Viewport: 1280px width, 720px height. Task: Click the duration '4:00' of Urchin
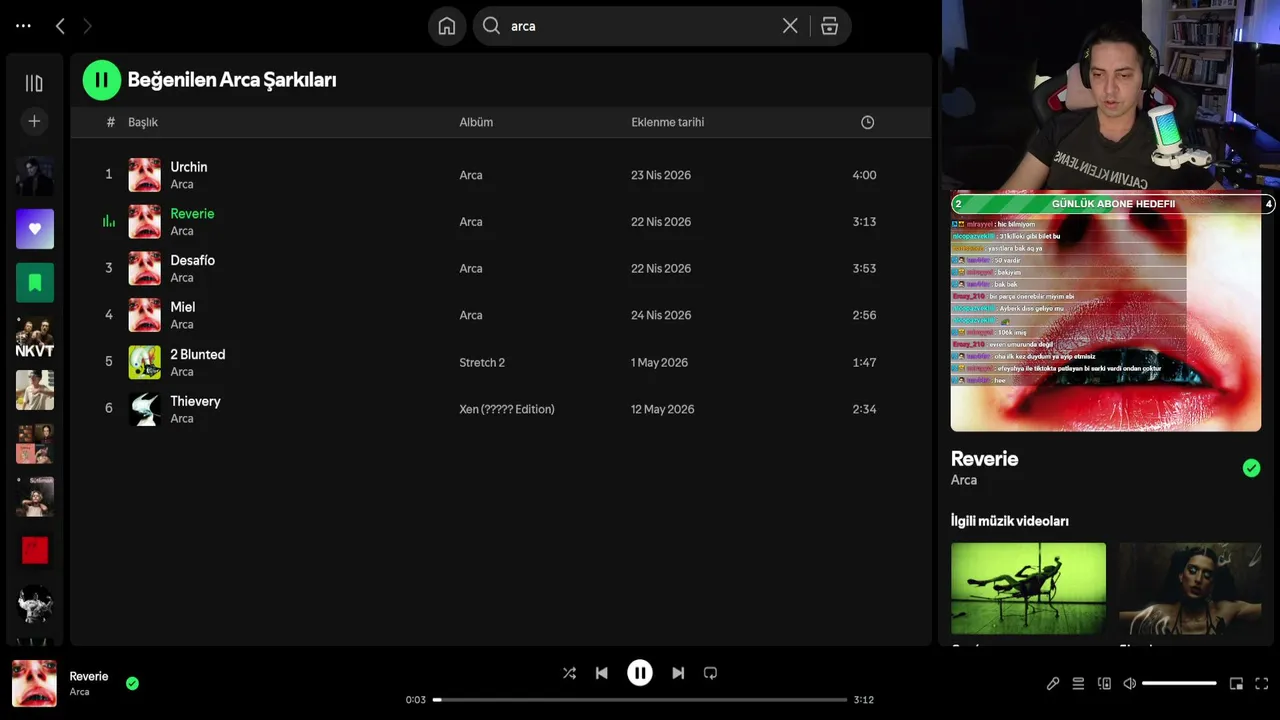(864, 175)
